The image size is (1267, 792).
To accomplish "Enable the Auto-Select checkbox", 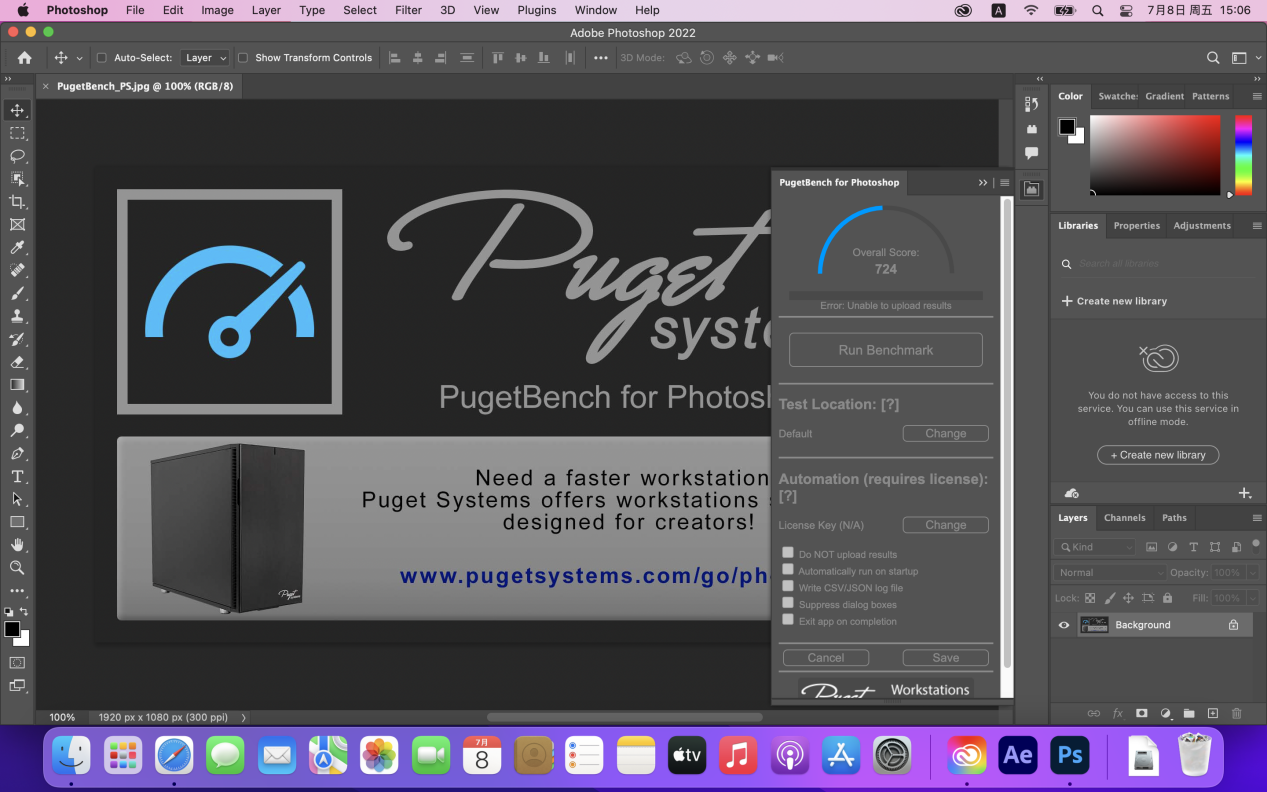I will coord(101,58).
